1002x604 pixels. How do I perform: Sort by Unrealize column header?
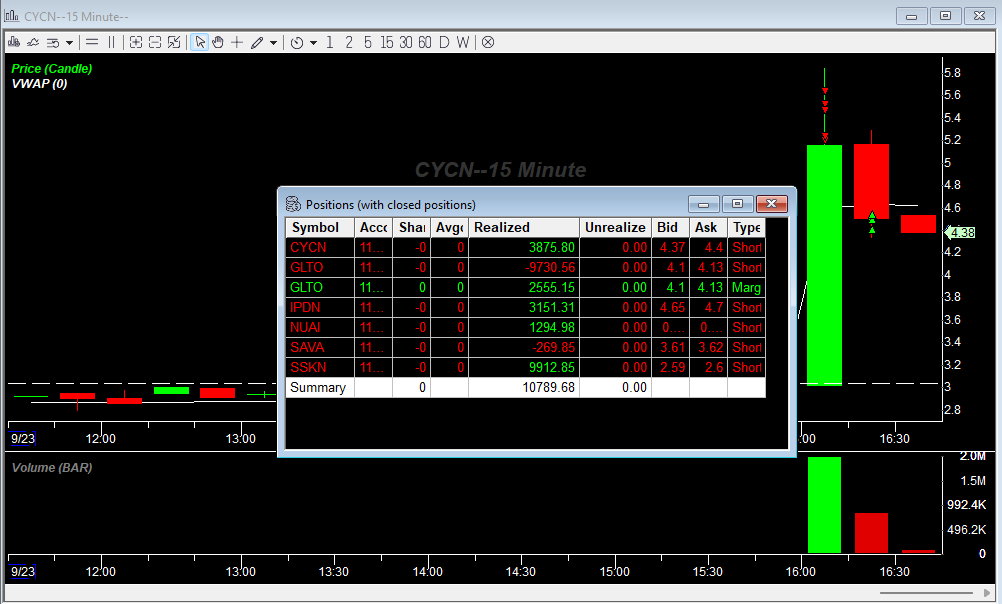[615, 228]
